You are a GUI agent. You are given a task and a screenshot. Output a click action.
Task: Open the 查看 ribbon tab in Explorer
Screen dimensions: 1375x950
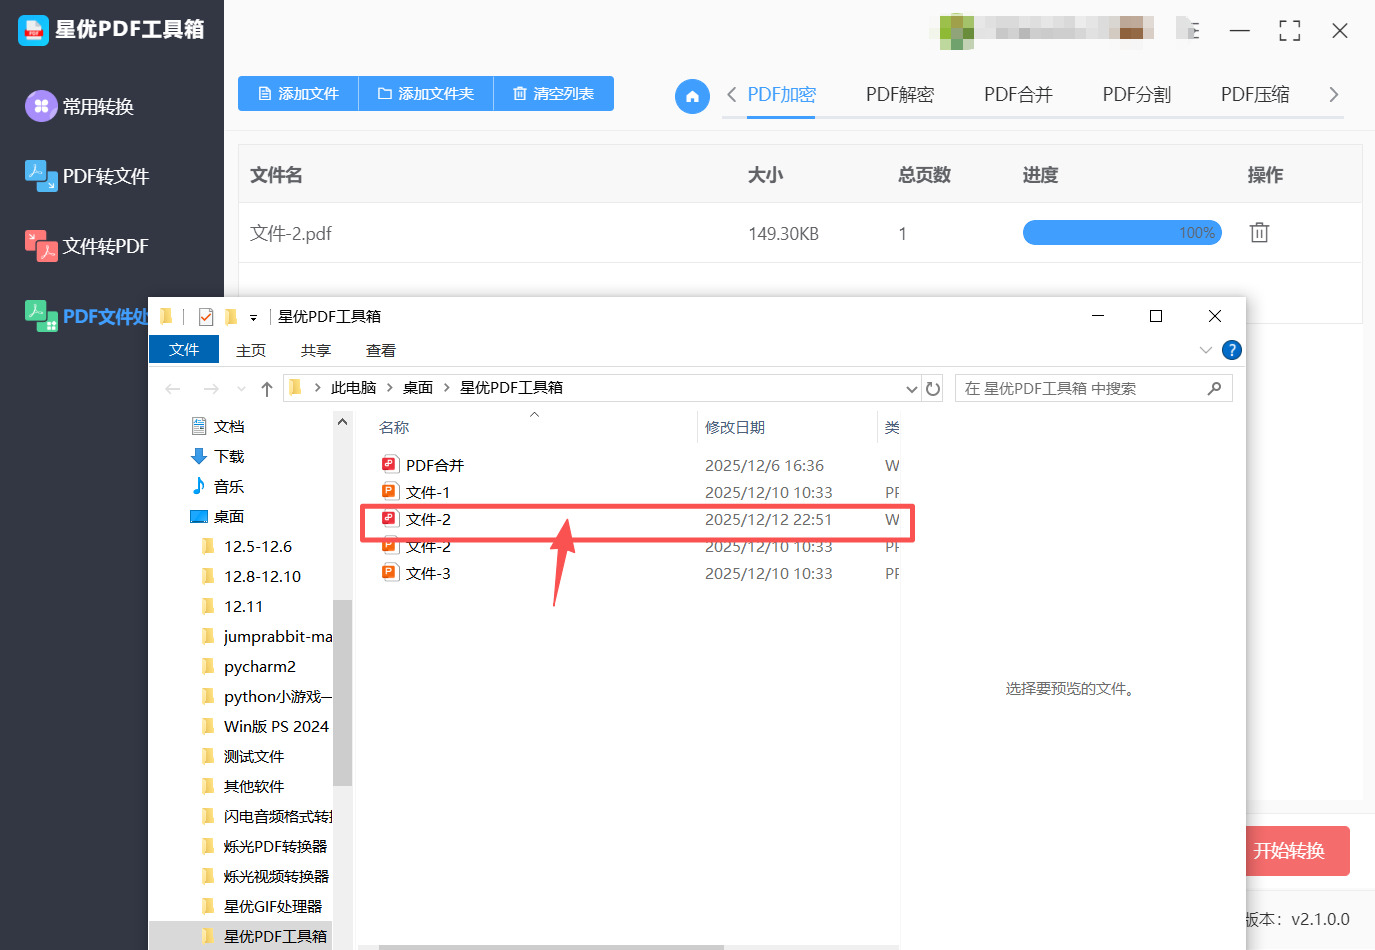coord(381,351)
